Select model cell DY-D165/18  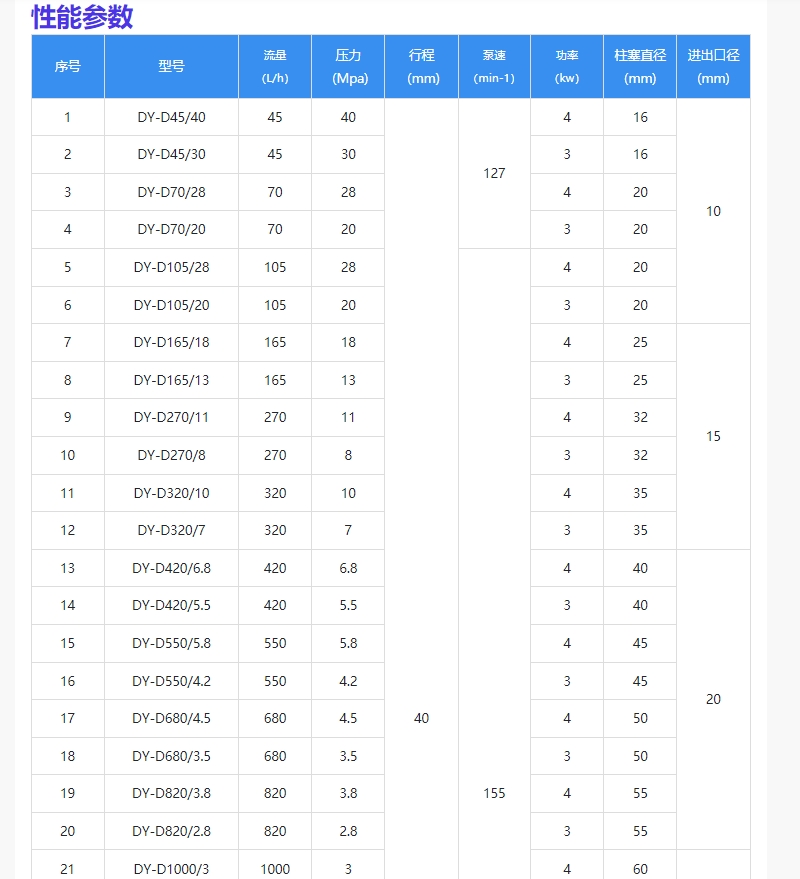(x=172, y=342)
